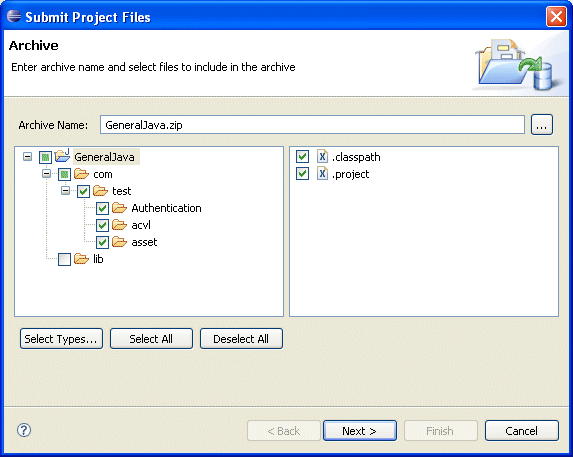The height and width of the screenshot is (457, 573).
Task: Collapse the test tree node
Action: coord(65,190)
